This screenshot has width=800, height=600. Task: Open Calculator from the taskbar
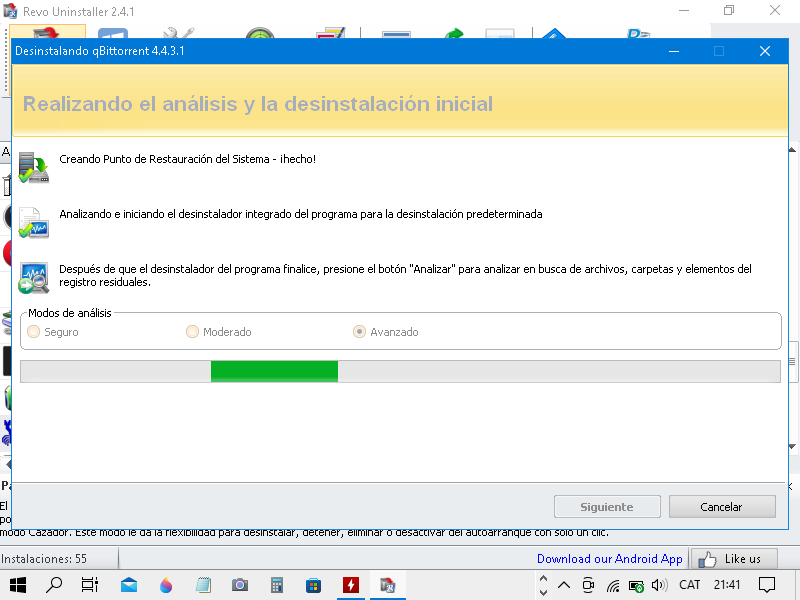tap(277, 585)
